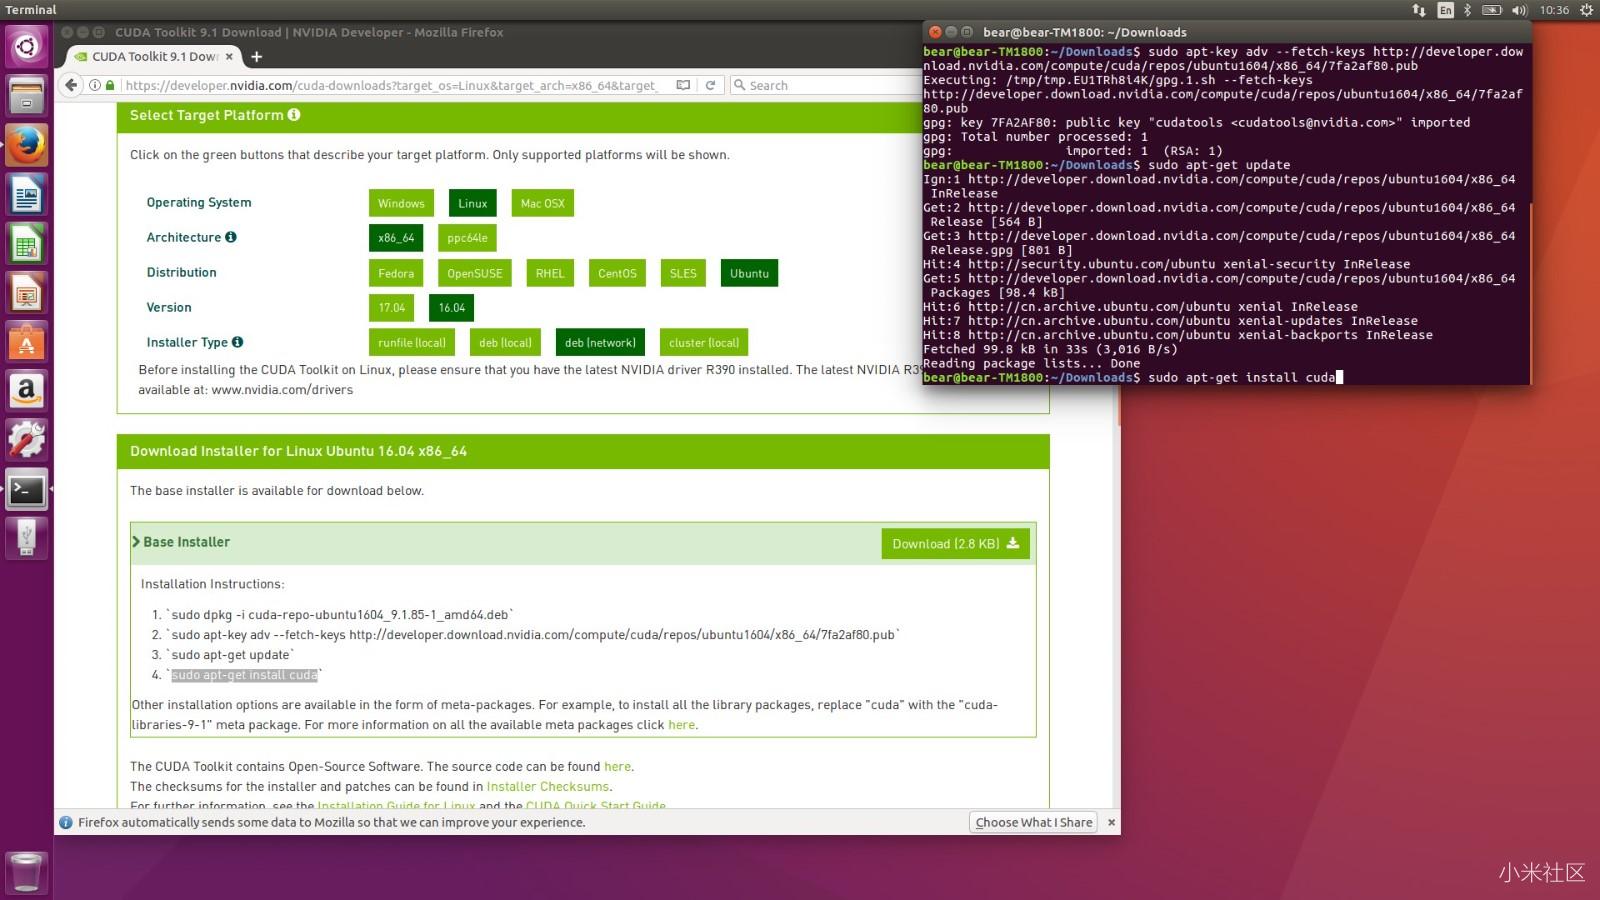This screenshot has height=900, width=1600.
Task: Open Ubuntu Software Center icon
Action: pyautogui.click(x=26, y=341)
